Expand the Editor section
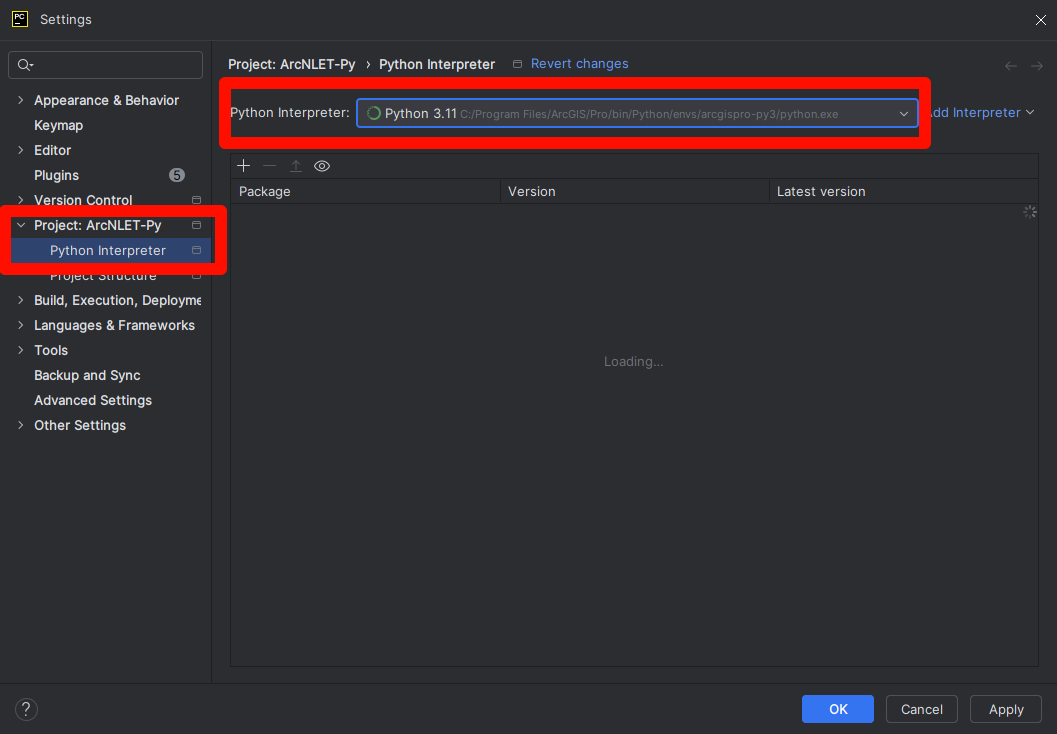 (20, 150)
